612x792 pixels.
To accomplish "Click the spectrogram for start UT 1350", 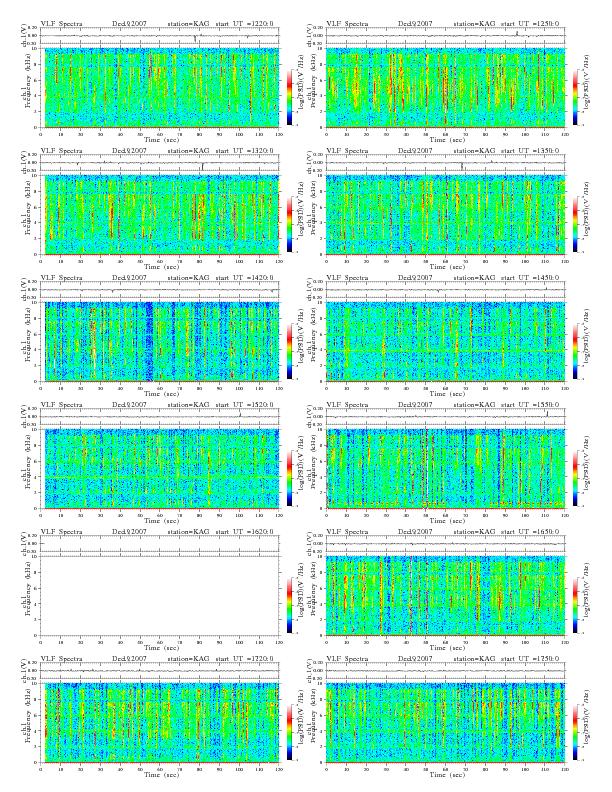I will (x=445, y=215).
